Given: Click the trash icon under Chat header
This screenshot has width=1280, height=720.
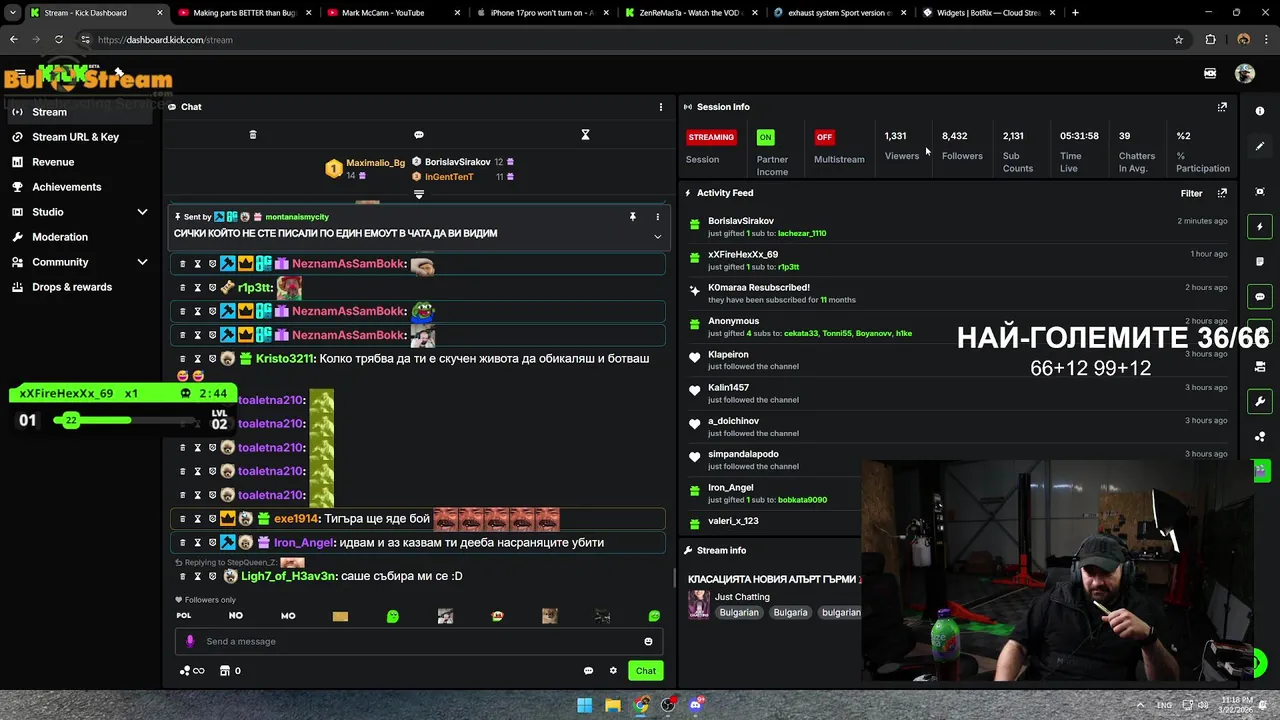Looking at the screenshot, I should (253, 135).
